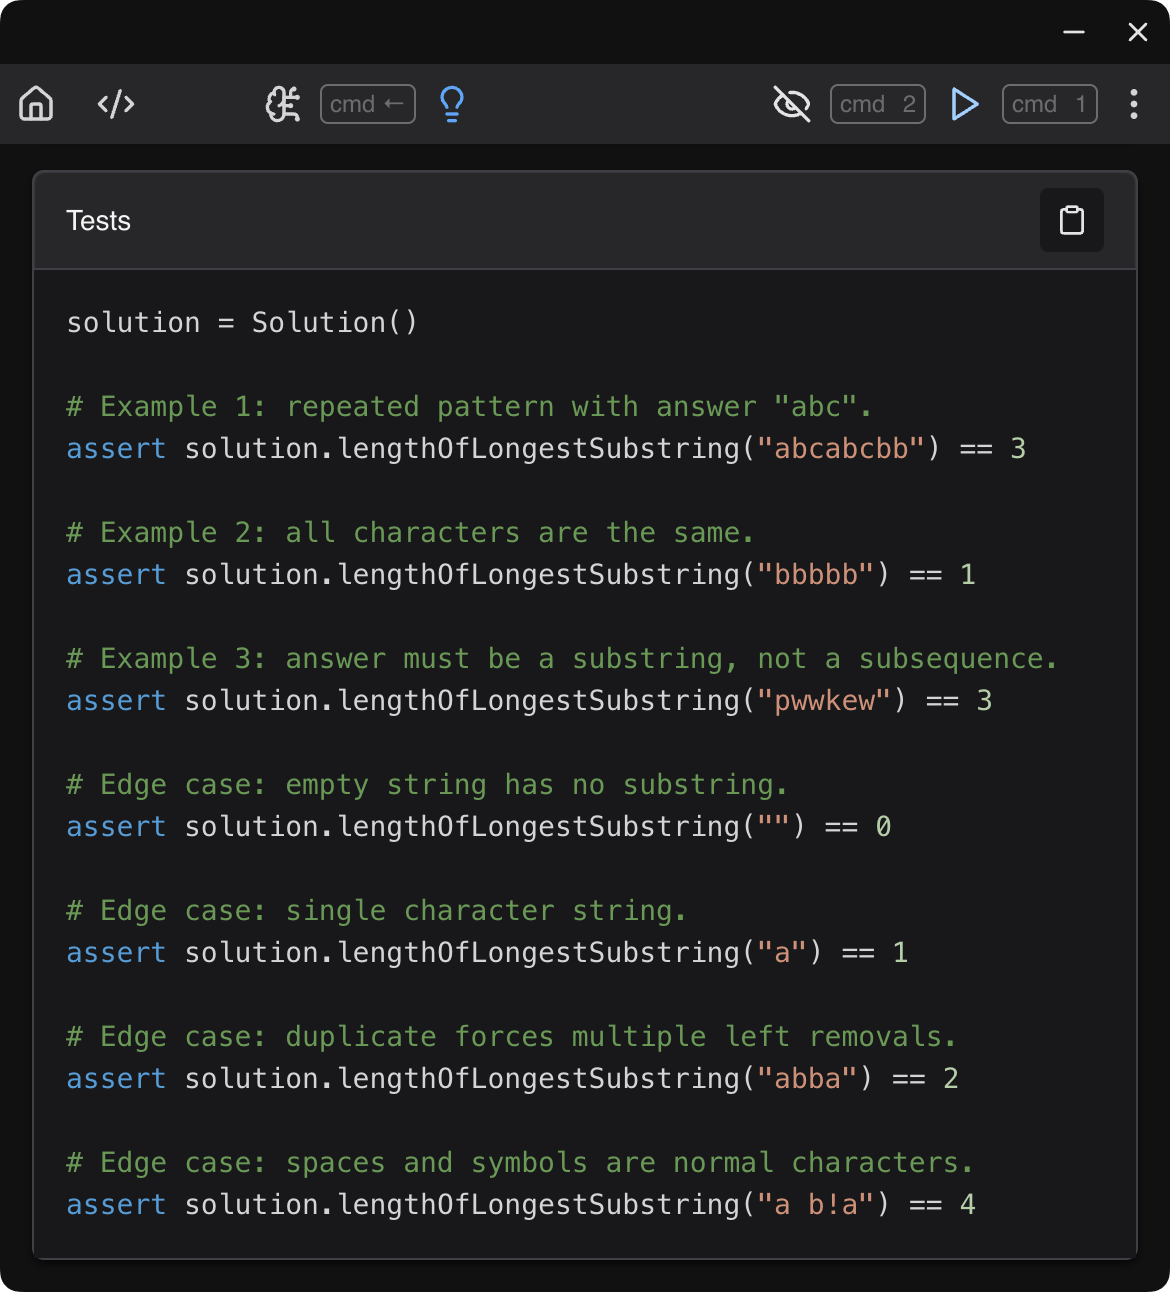
Task: Click the '# Example 3' comment line
Action: point(562,659)
